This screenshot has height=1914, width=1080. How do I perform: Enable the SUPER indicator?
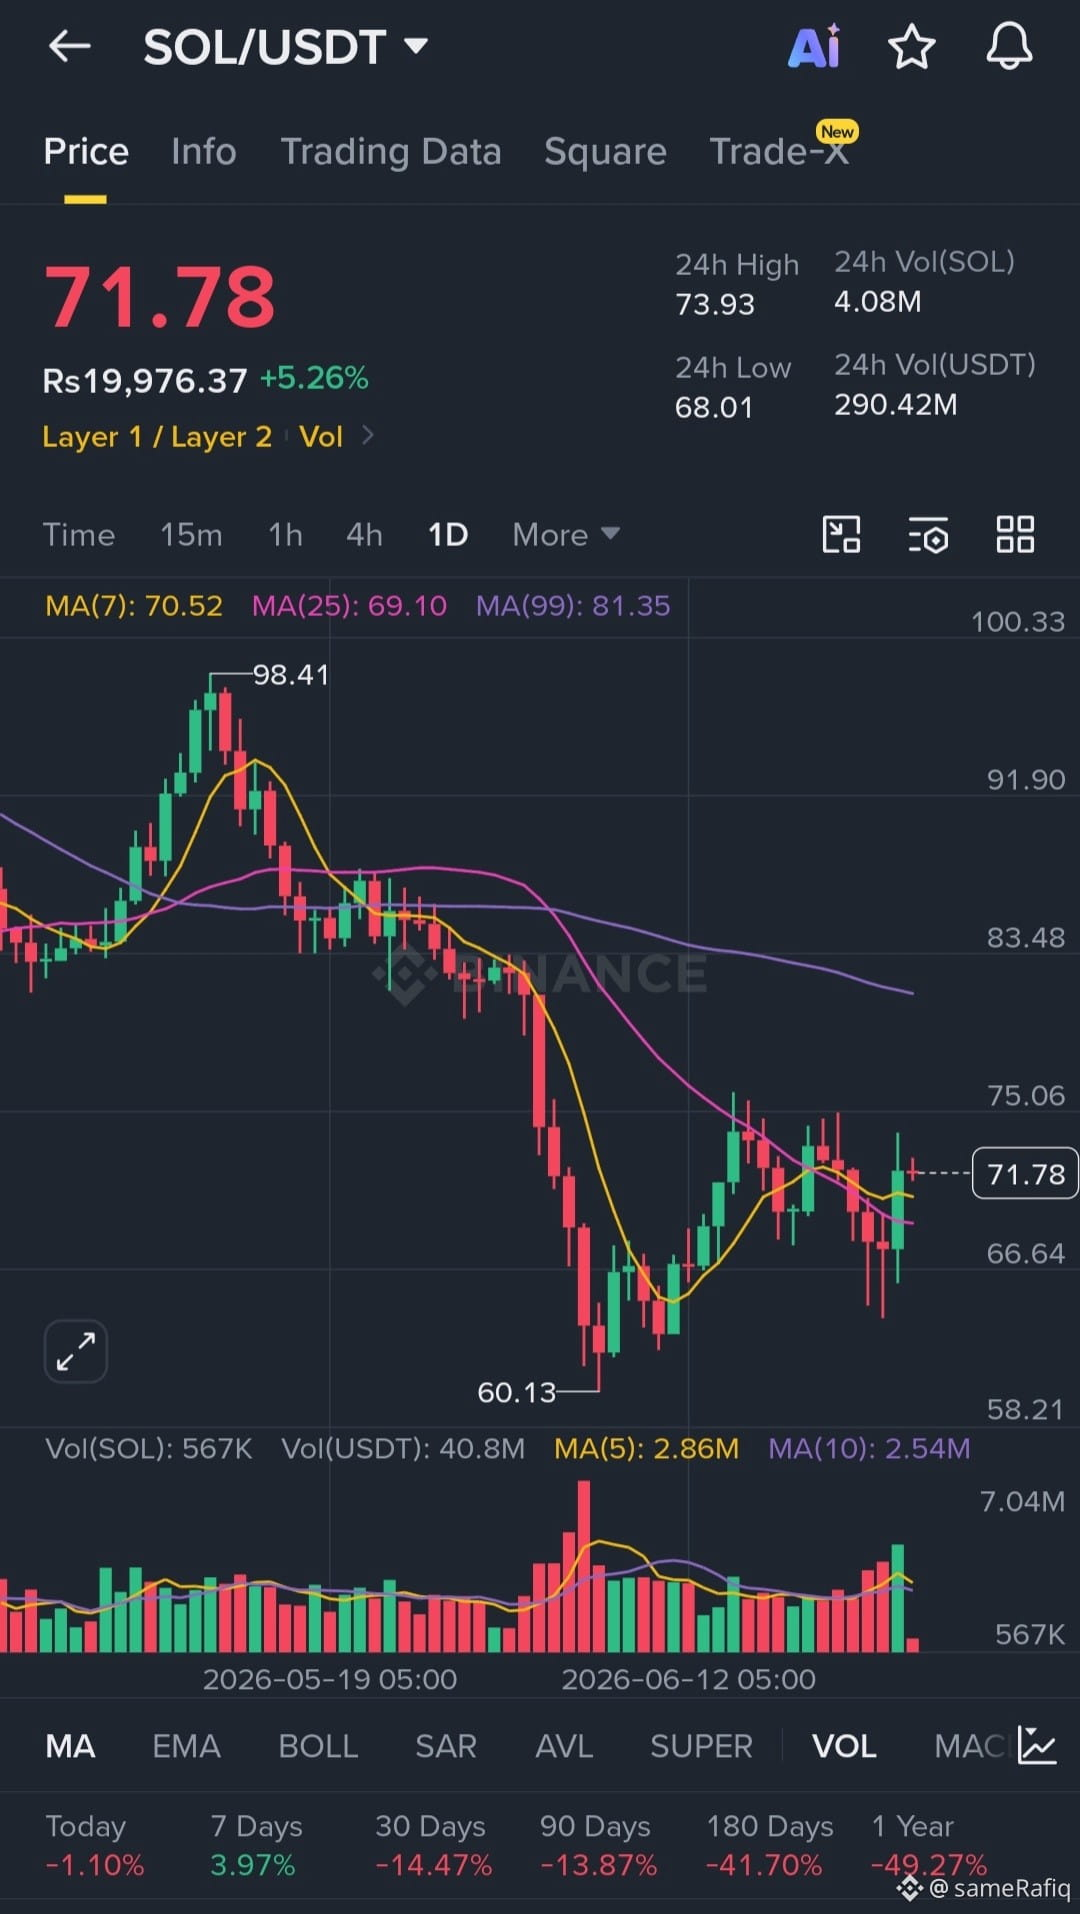pos(701,1746)
